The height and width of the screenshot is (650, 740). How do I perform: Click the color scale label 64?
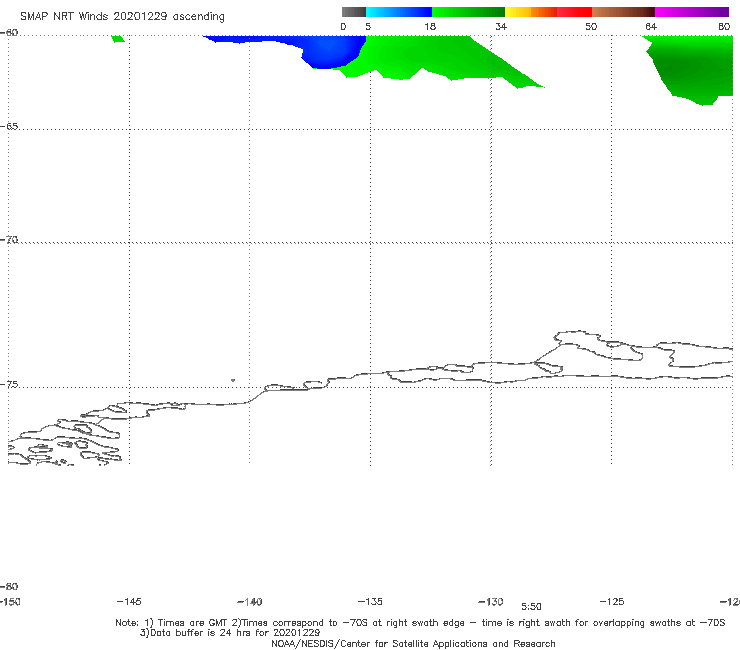coord(651,26)
